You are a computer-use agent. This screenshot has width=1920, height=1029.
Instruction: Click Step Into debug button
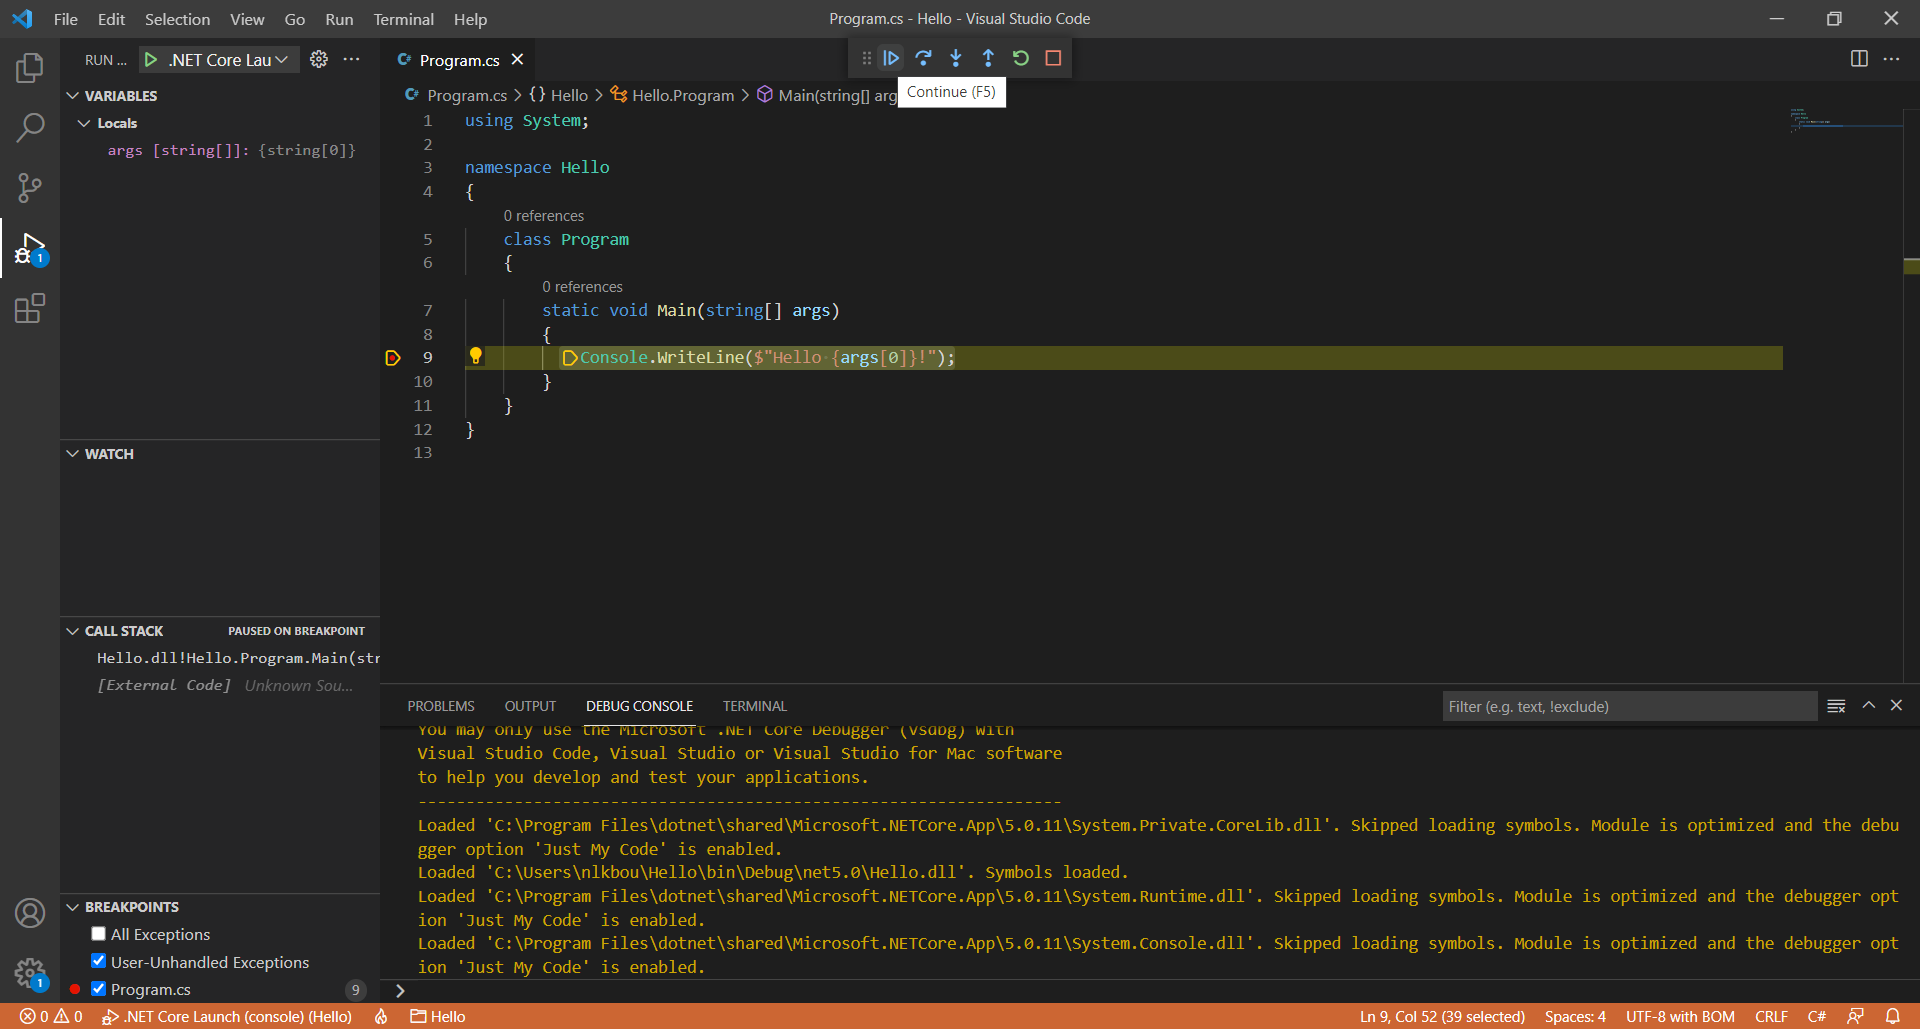point(956,58)
